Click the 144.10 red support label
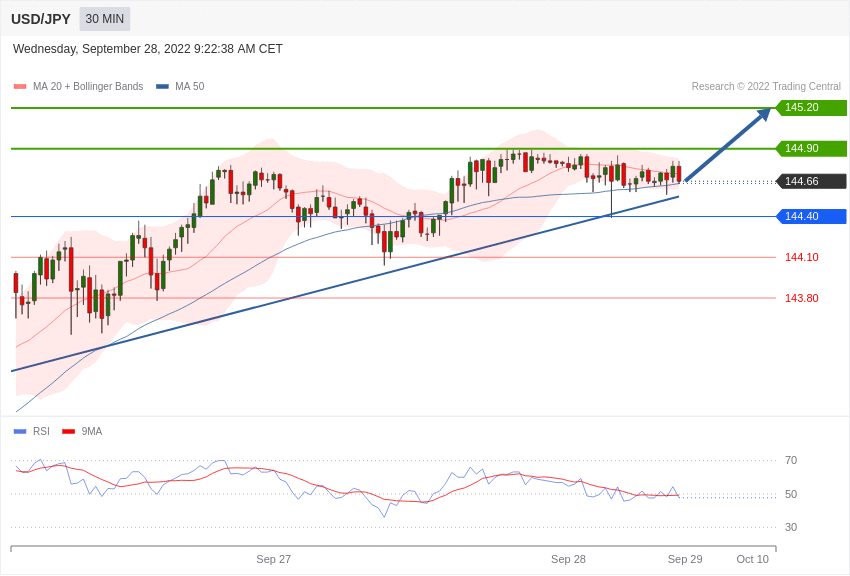This screenshot has width=850, height=576. pos(802,257)
